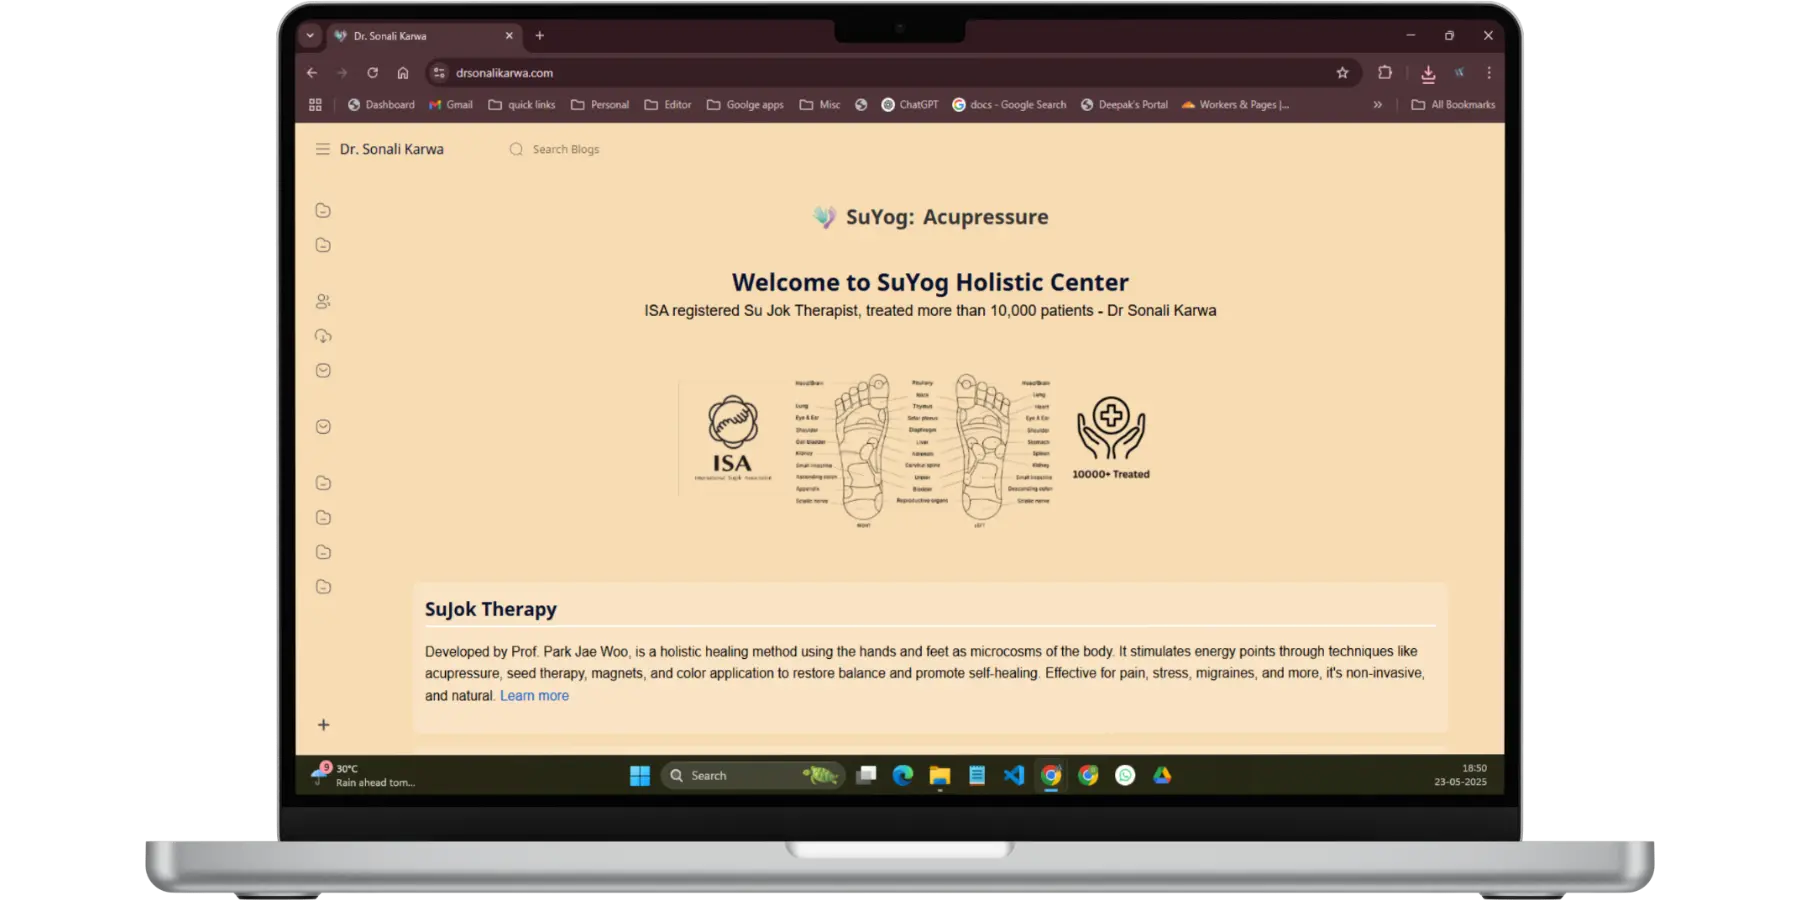This screenshot has width=1800, height=900.
Task: Open the Misc bookmarks folder
Action: click(819, 104)
